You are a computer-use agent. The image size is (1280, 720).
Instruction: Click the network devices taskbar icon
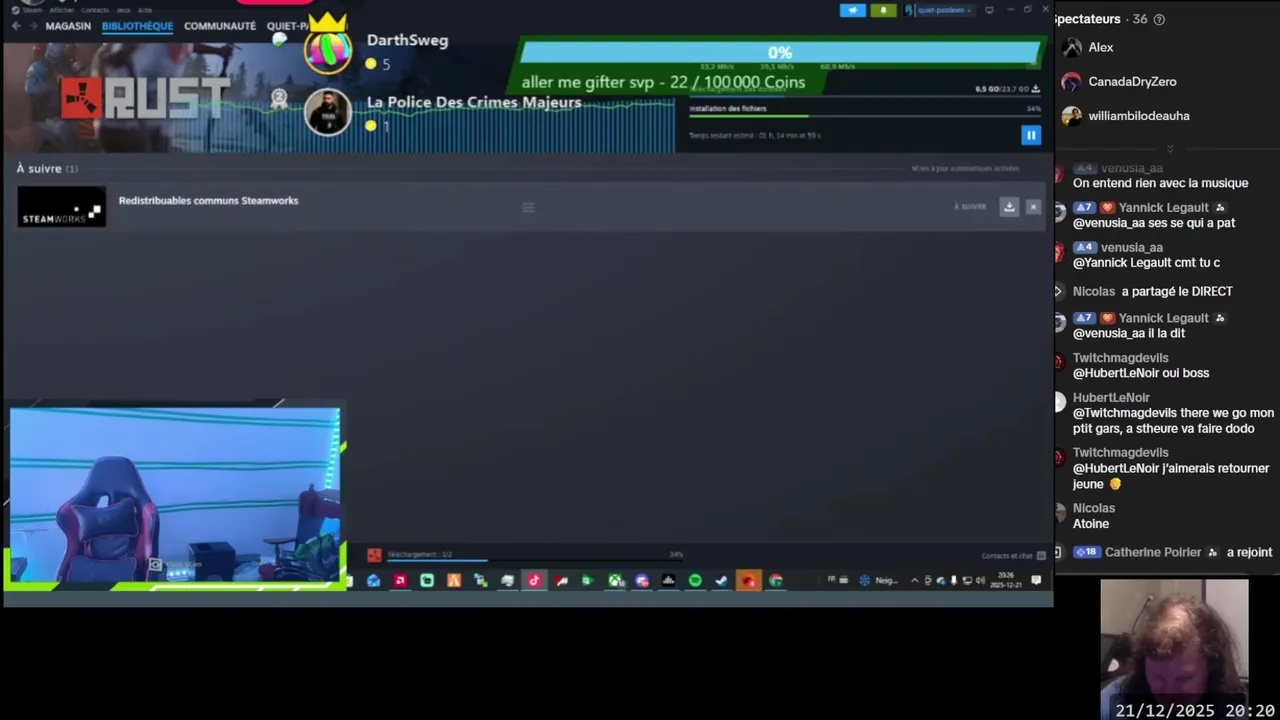click(480, 580)
